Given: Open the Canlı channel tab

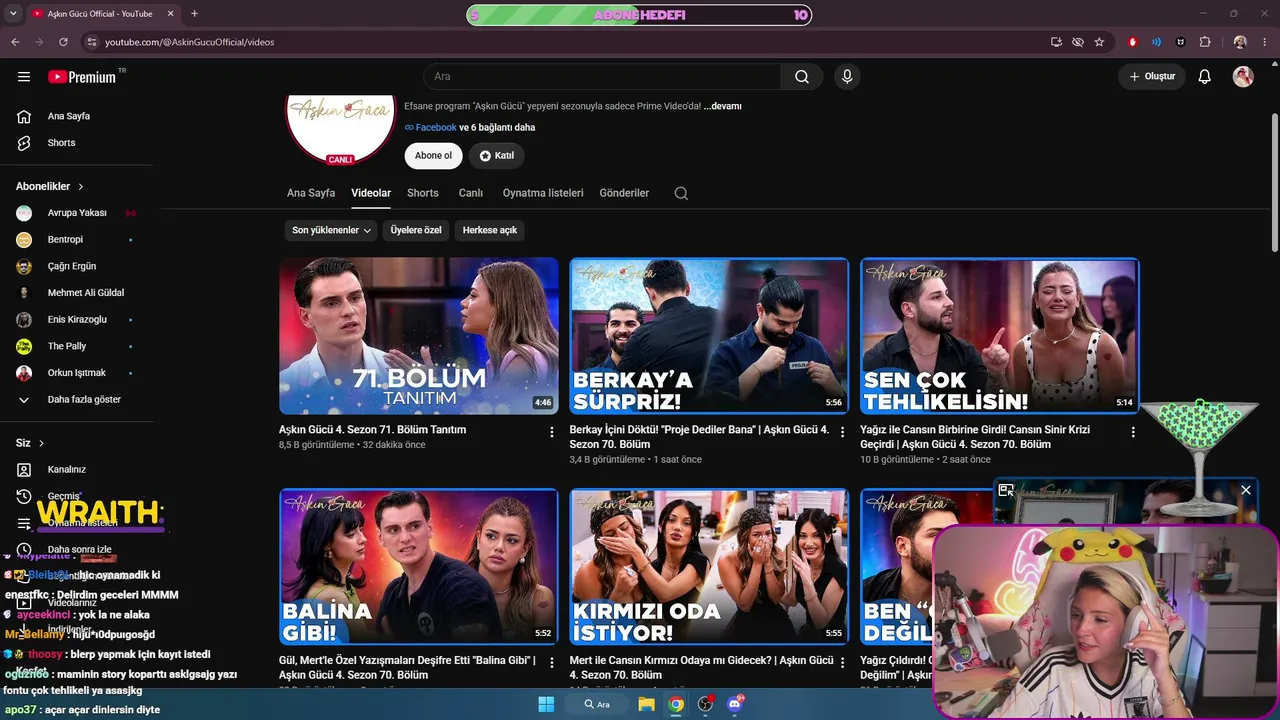Looking at the screenshot, I should pyautogui.click(x=471, y=193).
